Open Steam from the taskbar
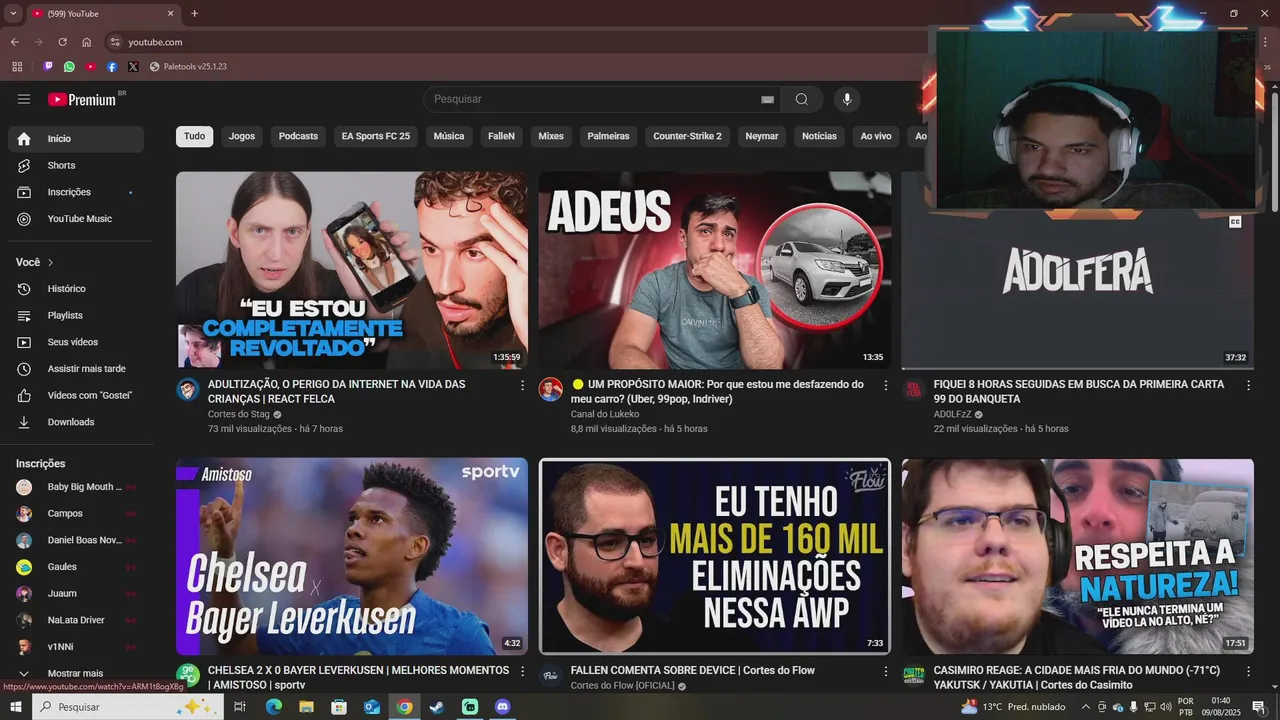Image resolution: width=1280 pixels, height=720 pixels. coord(437,707)
